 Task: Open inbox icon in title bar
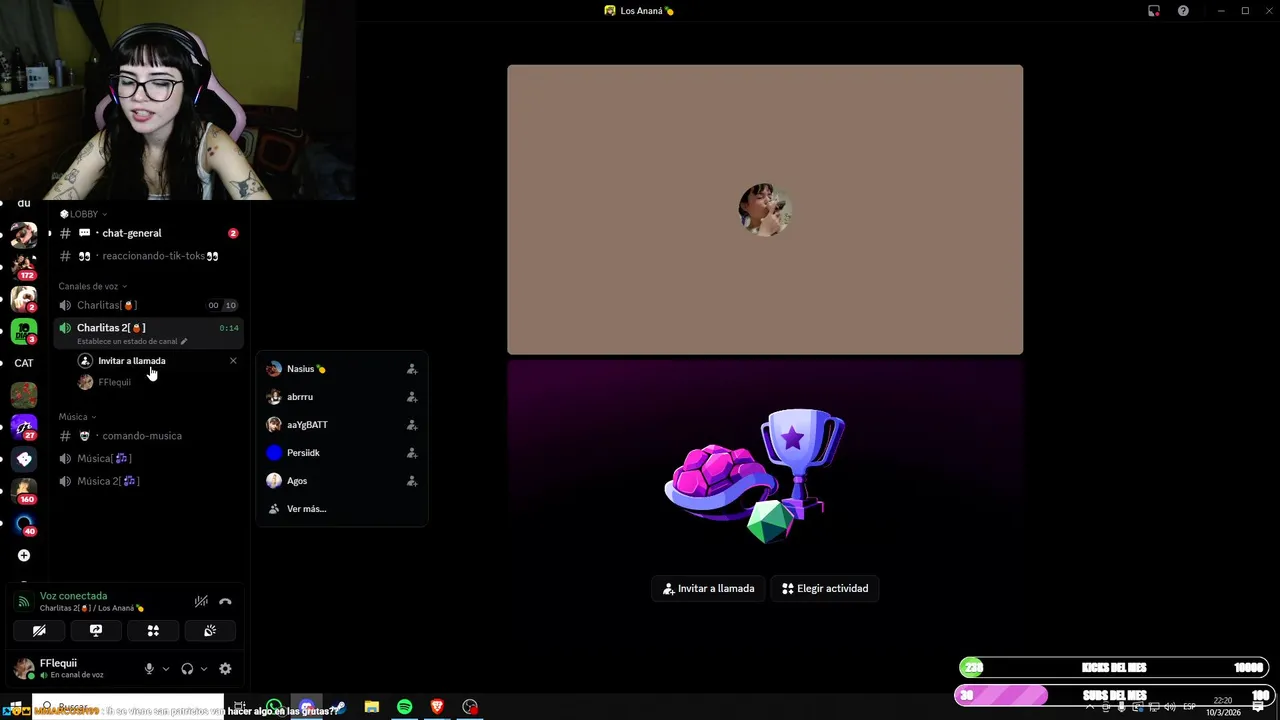(x=1154, y=11)
